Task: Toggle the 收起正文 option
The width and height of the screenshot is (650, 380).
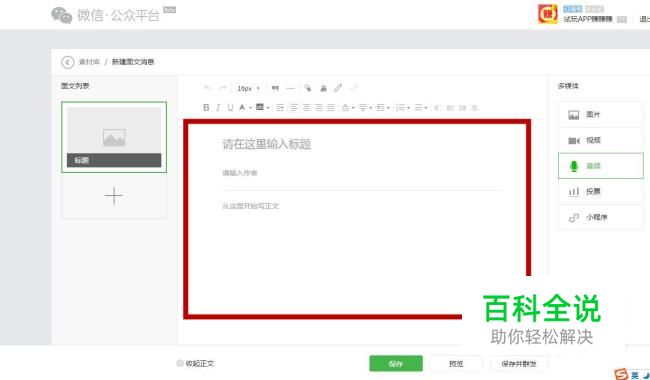Action: (x=195, y=363)
